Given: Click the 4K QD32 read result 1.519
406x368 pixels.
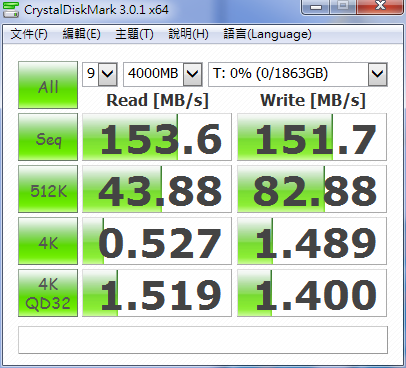Looking at the screenshot, I should click(157, 293).
